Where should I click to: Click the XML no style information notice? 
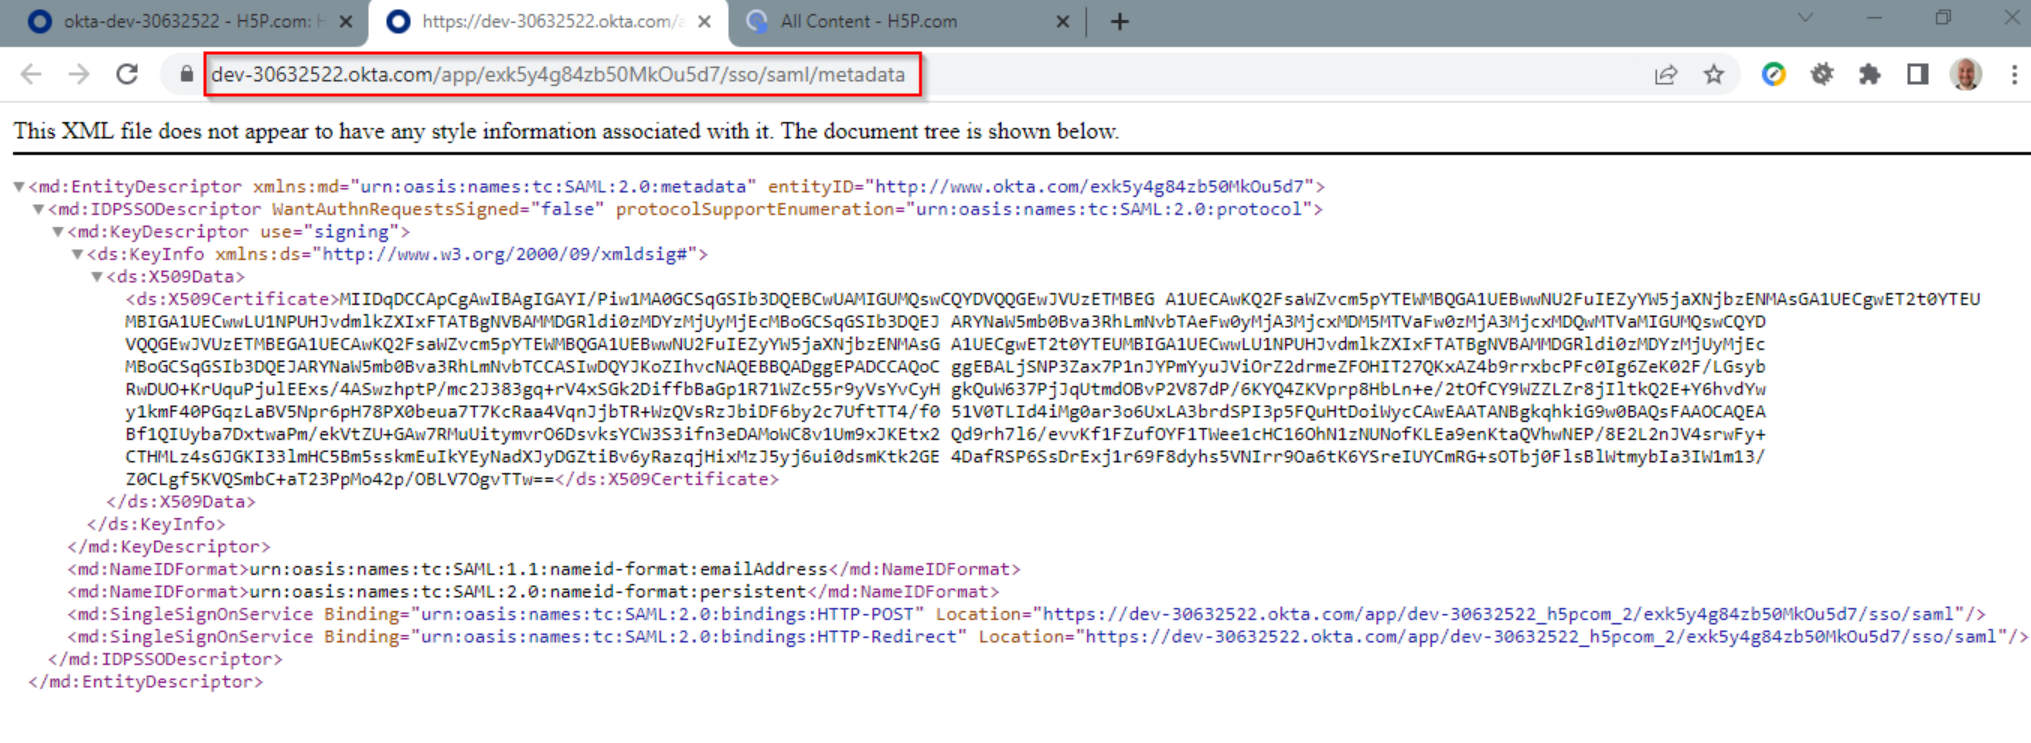(x=566, y=131)
